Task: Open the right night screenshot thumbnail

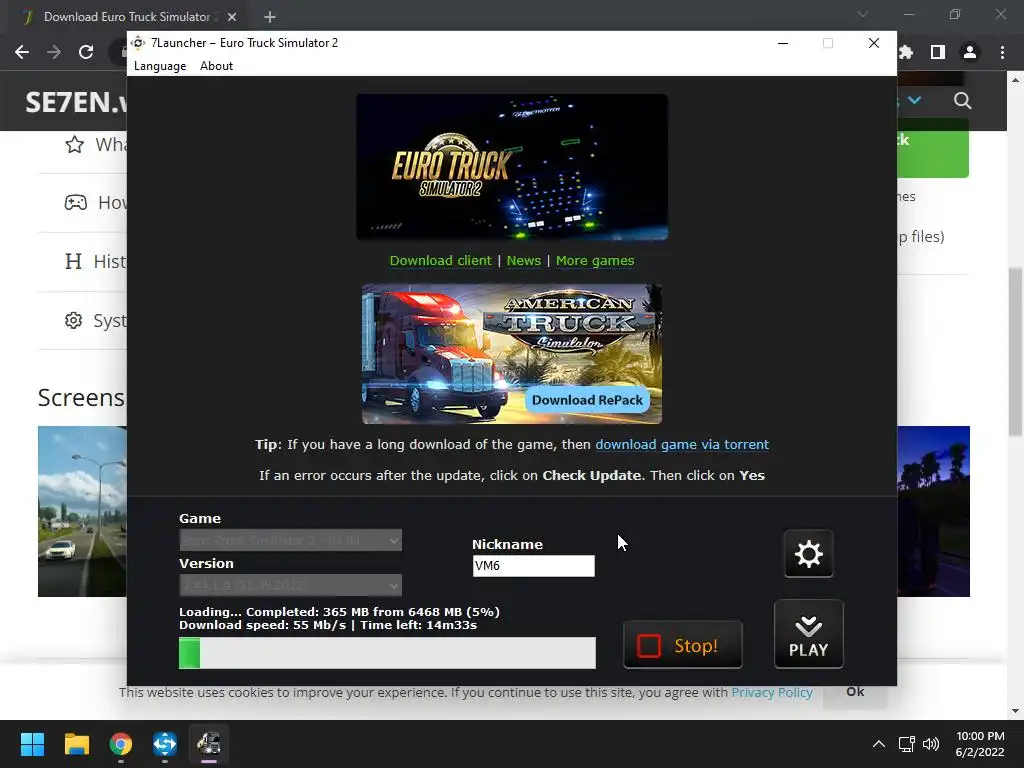Action: [x=933, y=511]
